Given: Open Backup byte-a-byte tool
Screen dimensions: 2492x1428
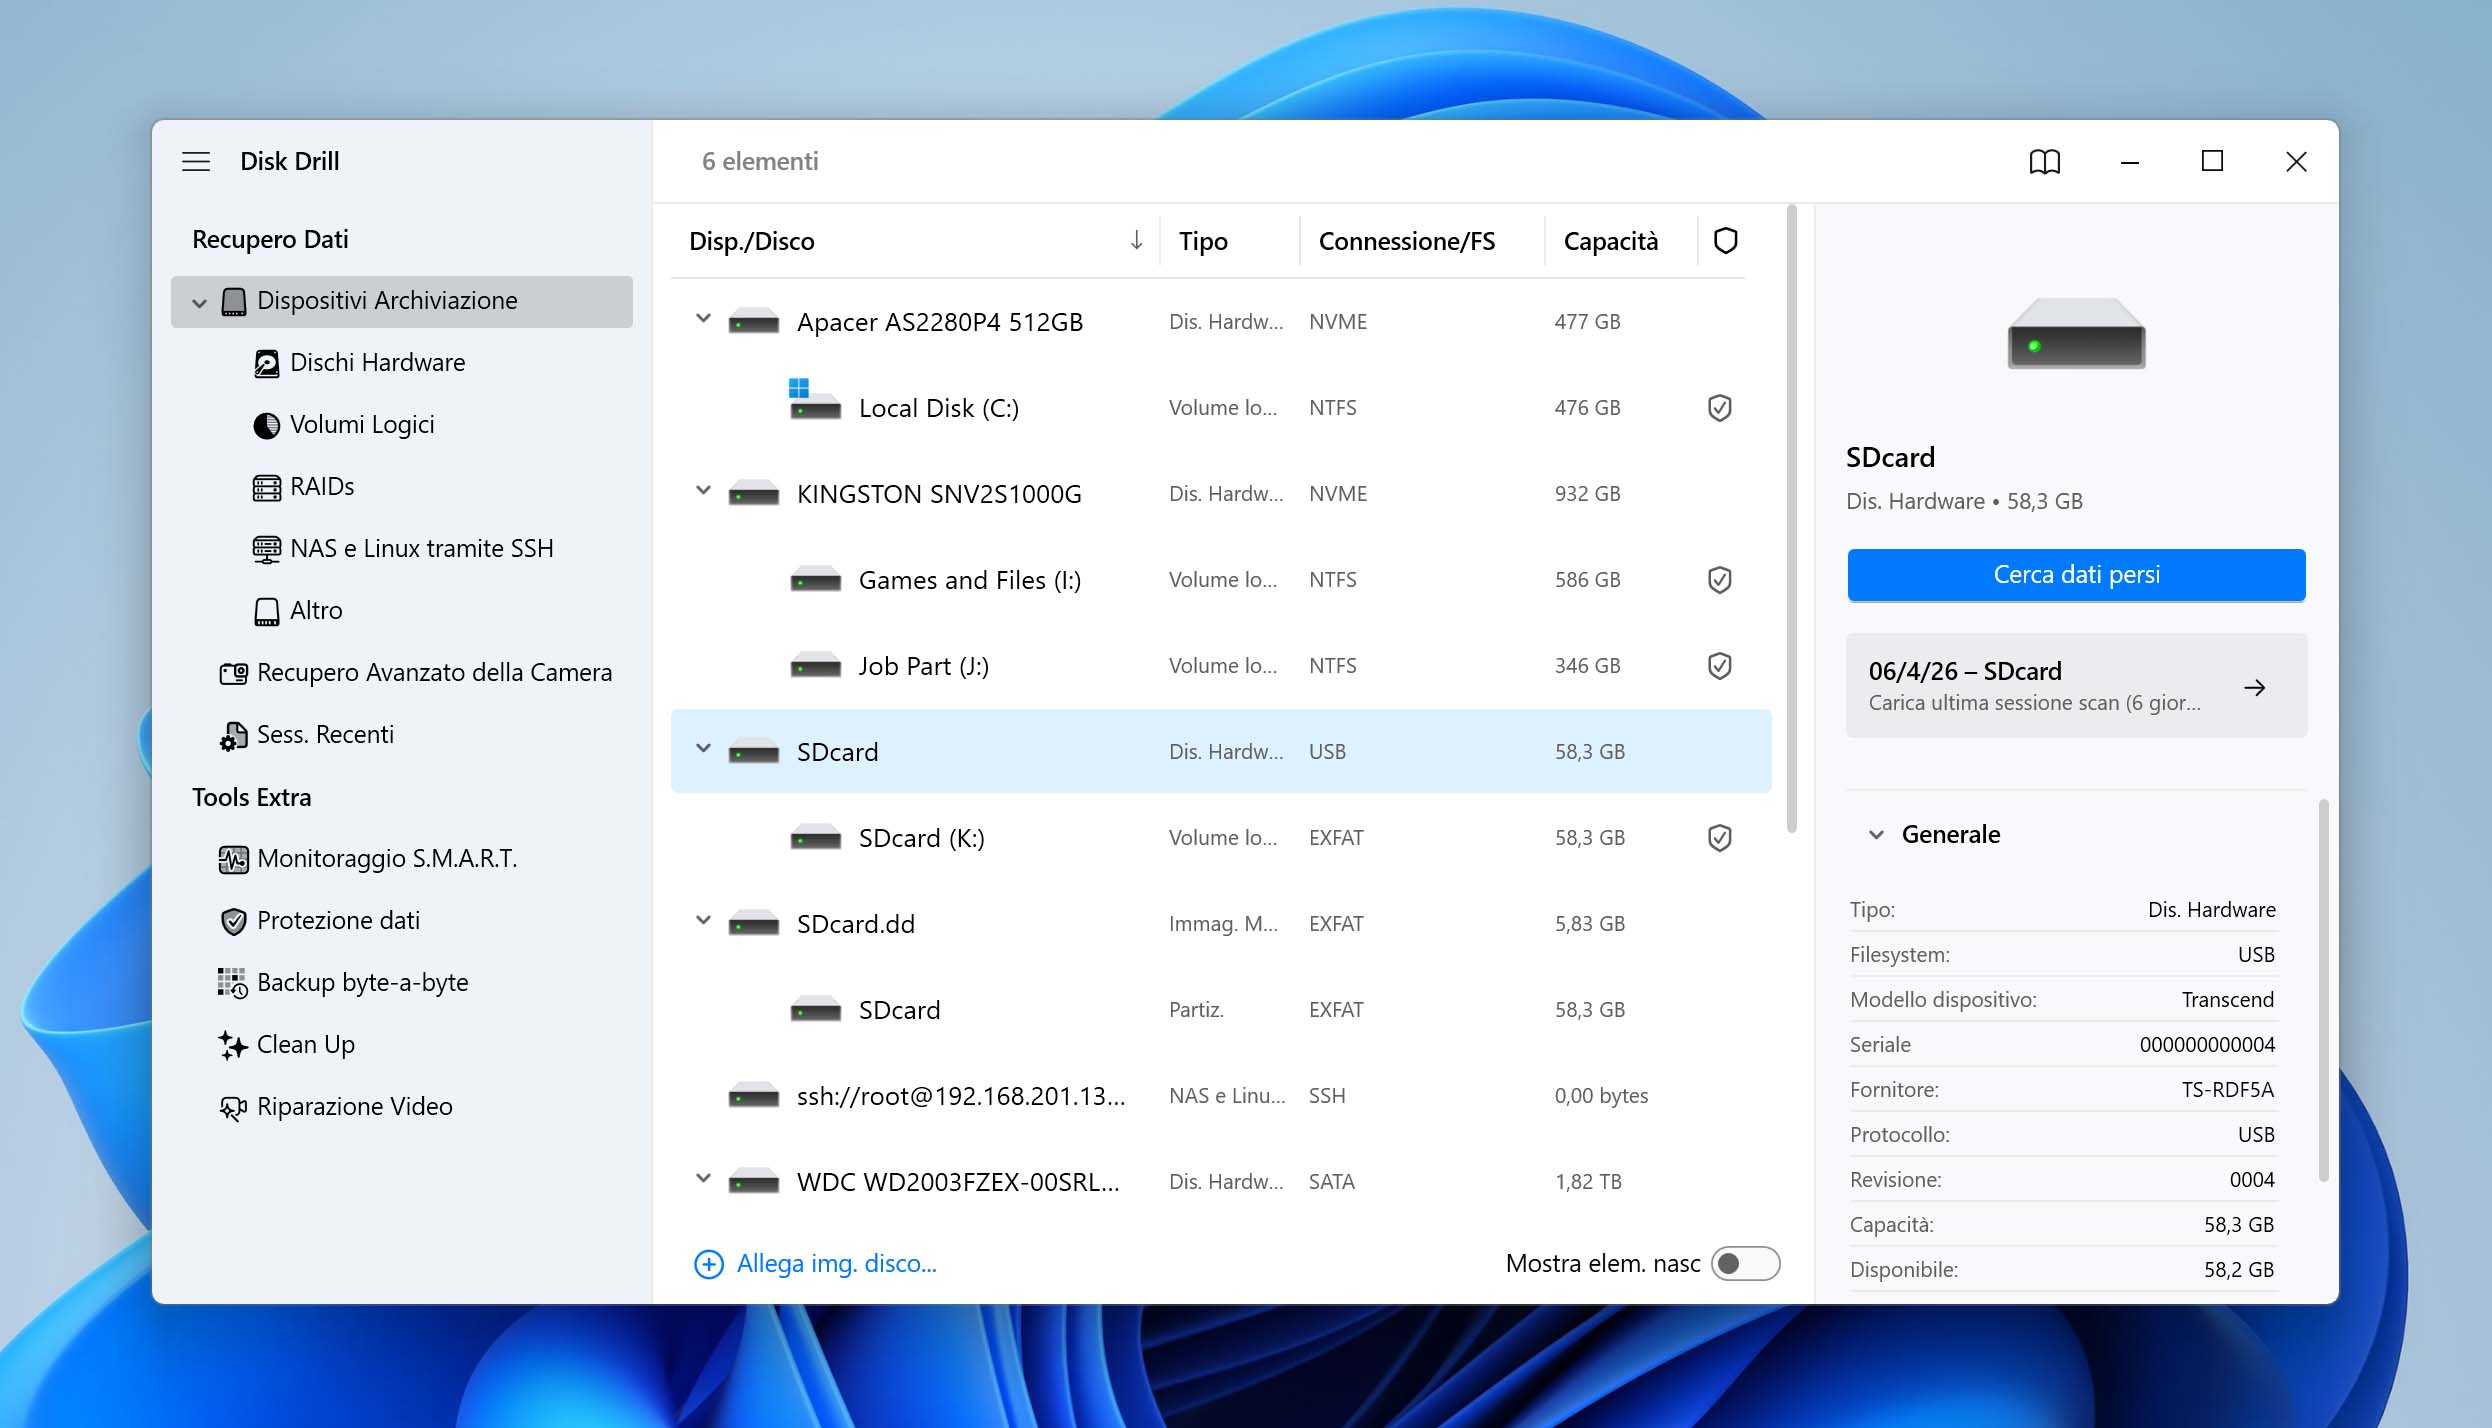Looking at the screenshot, I should point(402,983).
